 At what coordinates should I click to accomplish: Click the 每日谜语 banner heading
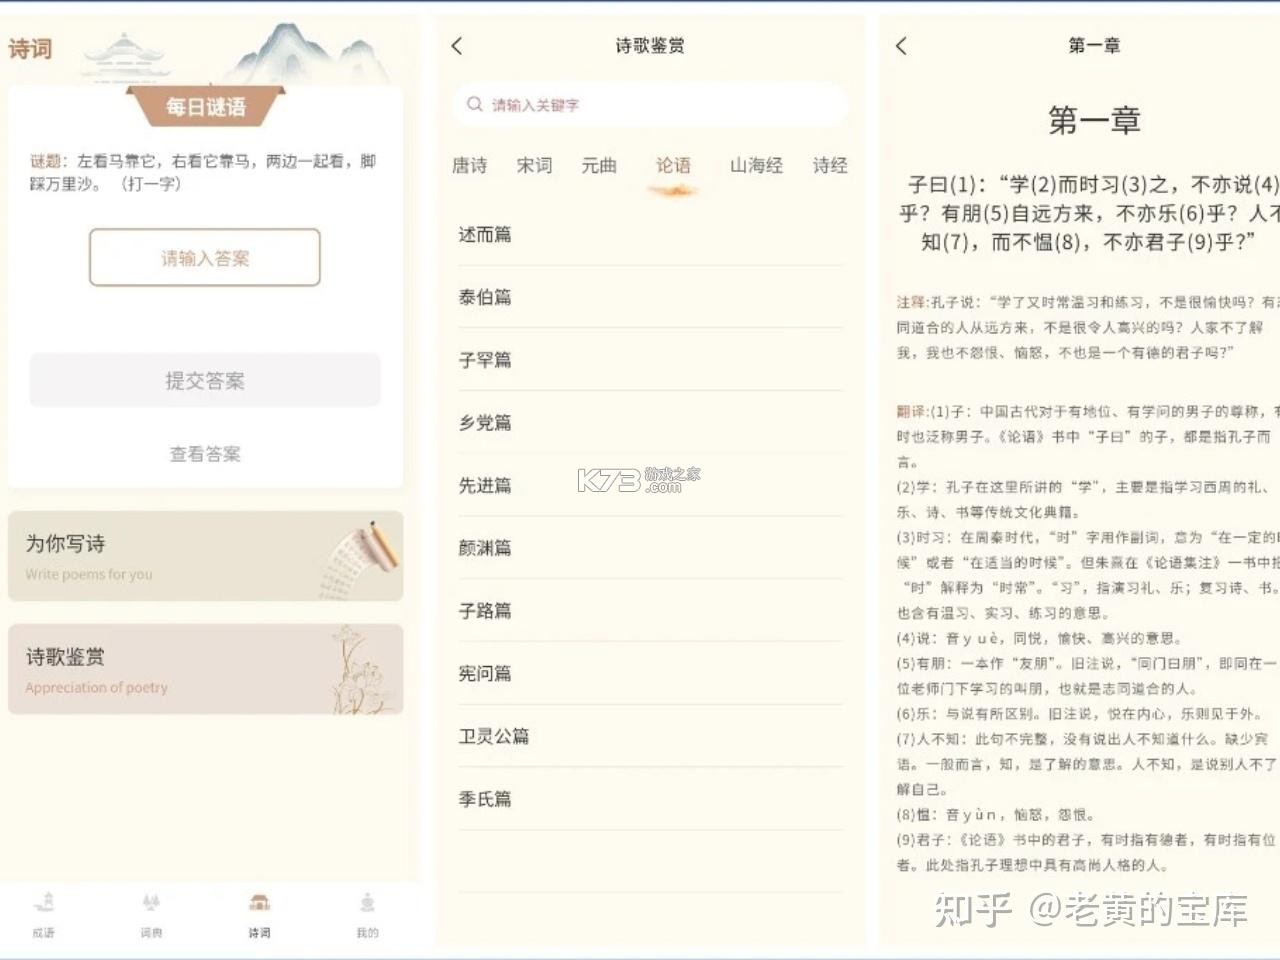click(205, 106)
